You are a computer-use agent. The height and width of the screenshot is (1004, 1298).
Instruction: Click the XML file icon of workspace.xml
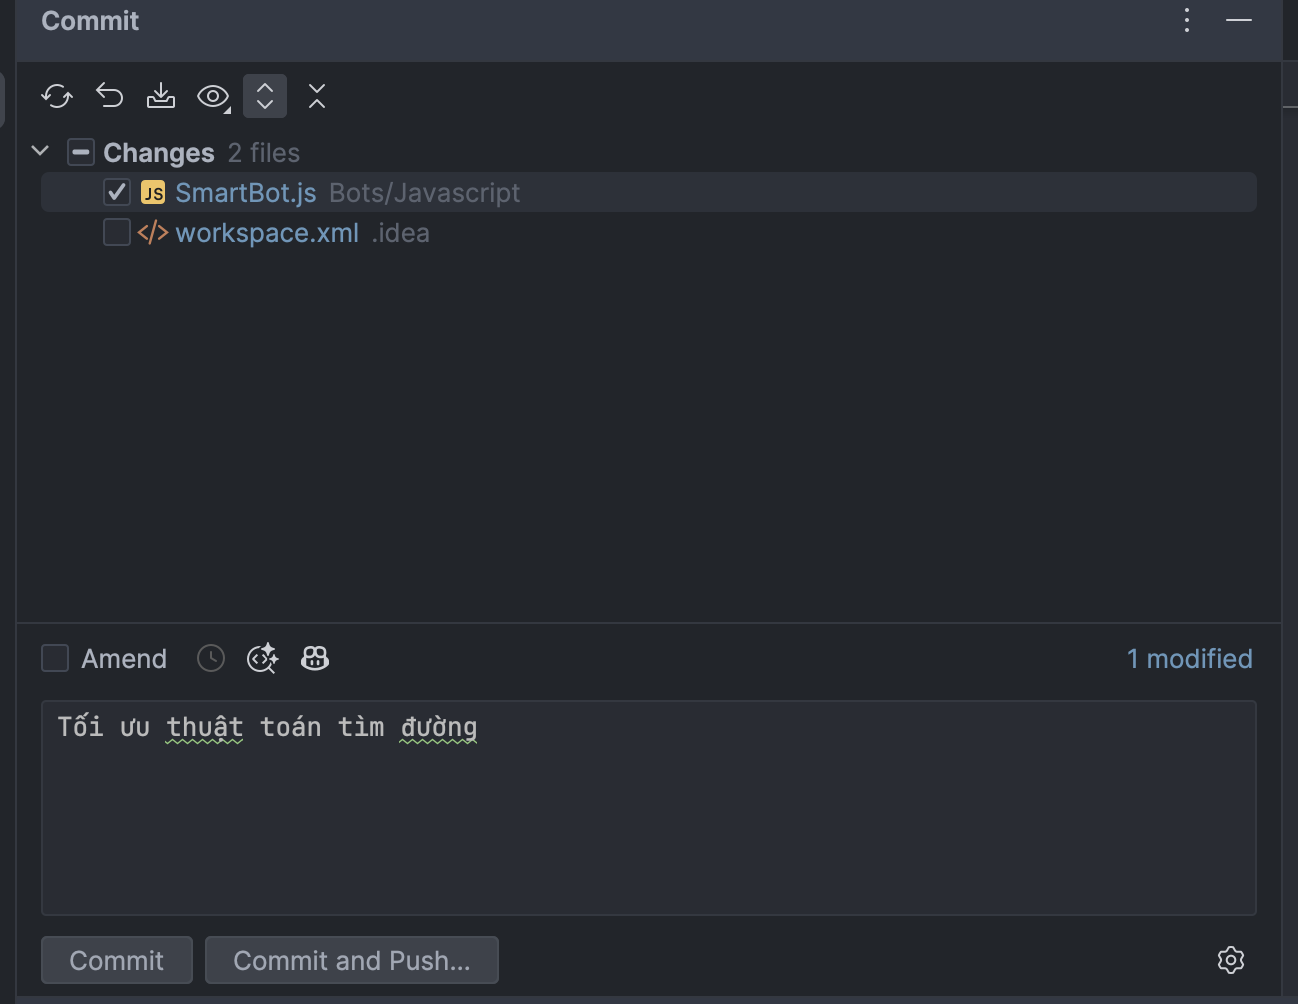coord(153,233)
